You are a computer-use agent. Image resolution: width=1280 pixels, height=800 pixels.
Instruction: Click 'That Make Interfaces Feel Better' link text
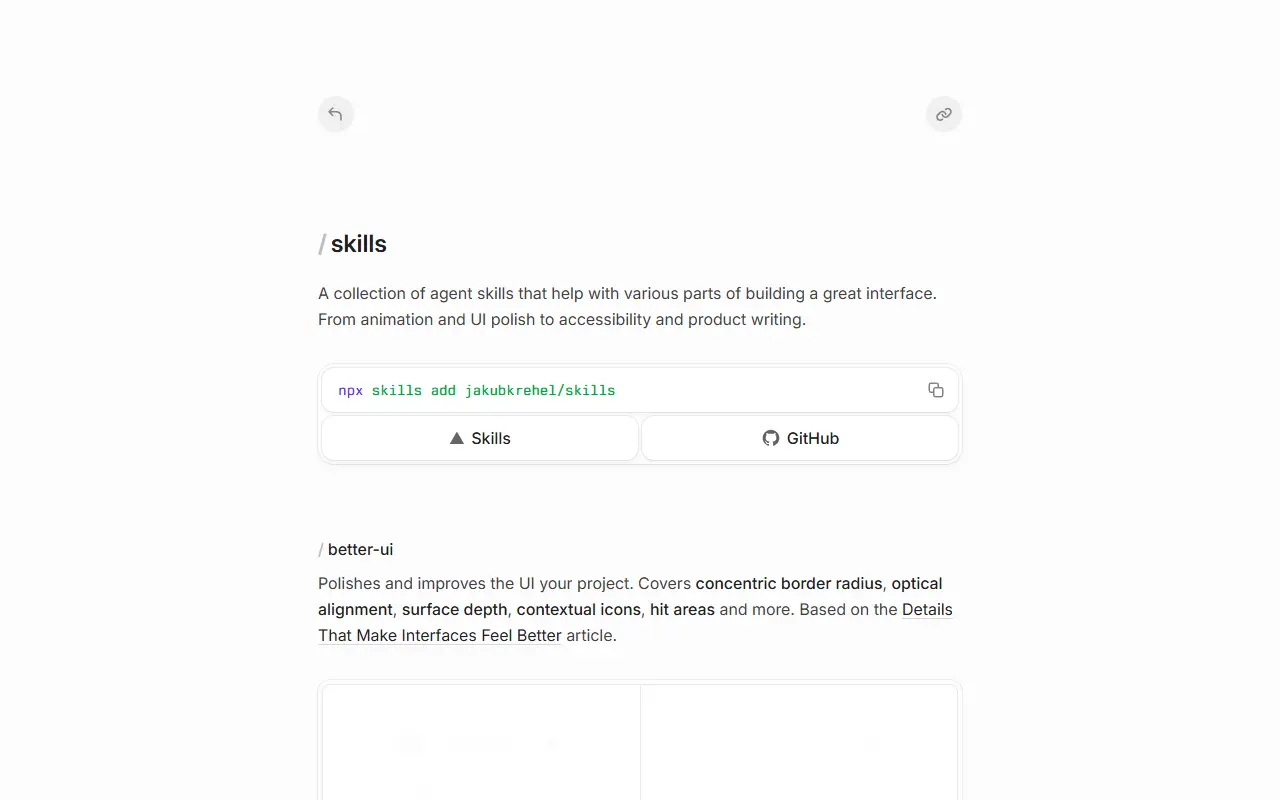[440, 635]
